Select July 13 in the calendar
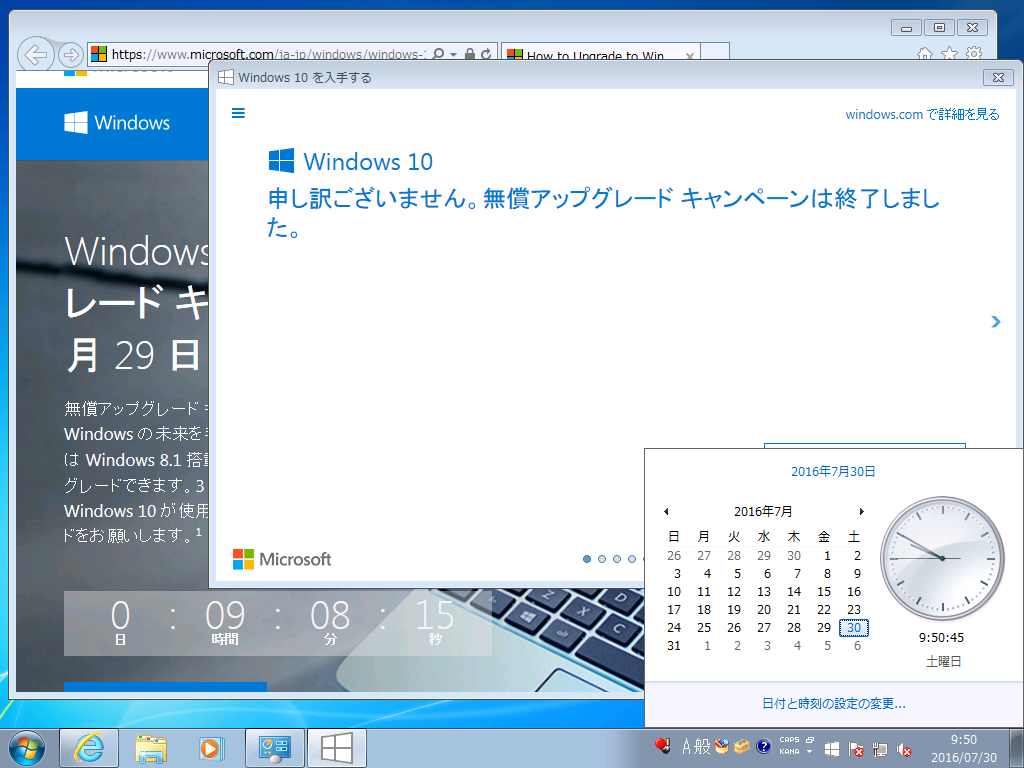This screenshot has width=1024, height=768. (x=764, y=592)
